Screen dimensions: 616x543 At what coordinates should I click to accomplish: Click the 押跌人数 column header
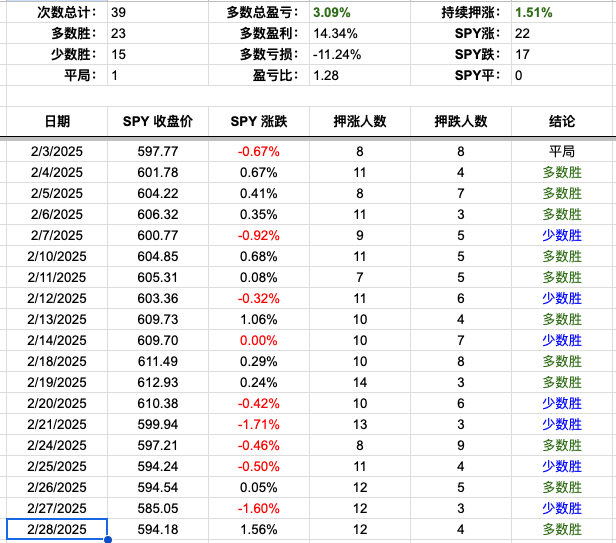(x=460, y=121)
